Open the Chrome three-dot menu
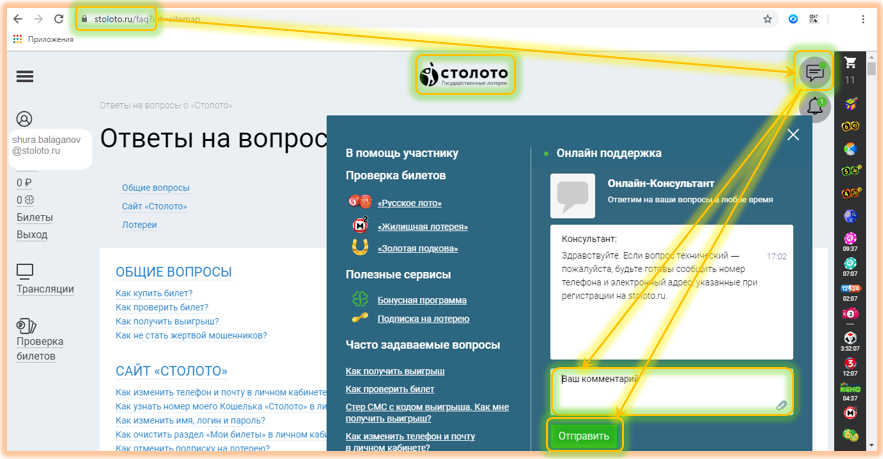This screenshot has height=459, width=883. [863, 19]
